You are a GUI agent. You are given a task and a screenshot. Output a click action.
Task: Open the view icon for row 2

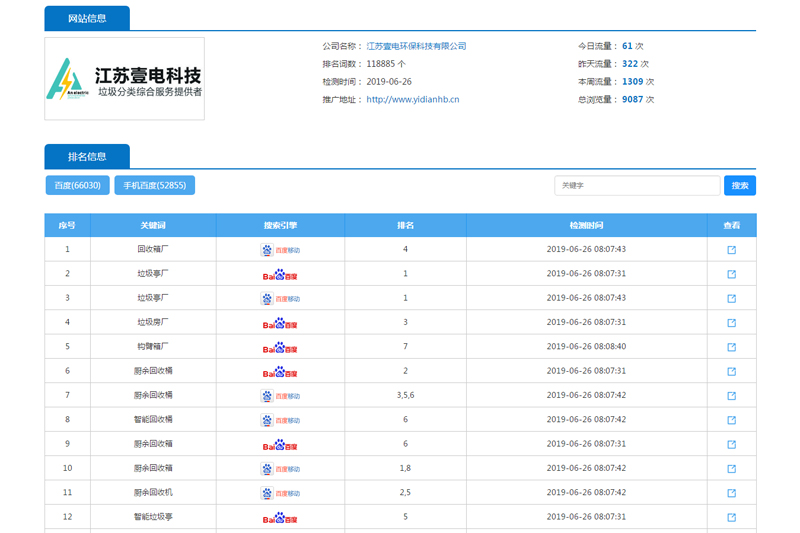[x=731, y=274]
